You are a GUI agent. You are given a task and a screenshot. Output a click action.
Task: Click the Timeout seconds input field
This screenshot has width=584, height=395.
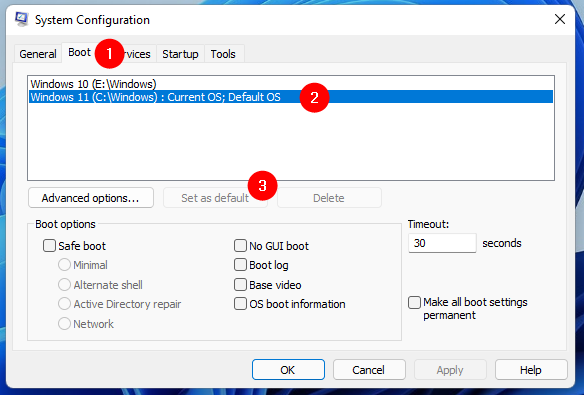442,243
